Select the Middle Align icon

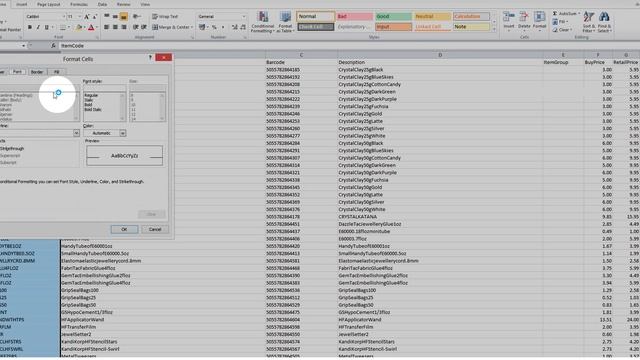115,17
